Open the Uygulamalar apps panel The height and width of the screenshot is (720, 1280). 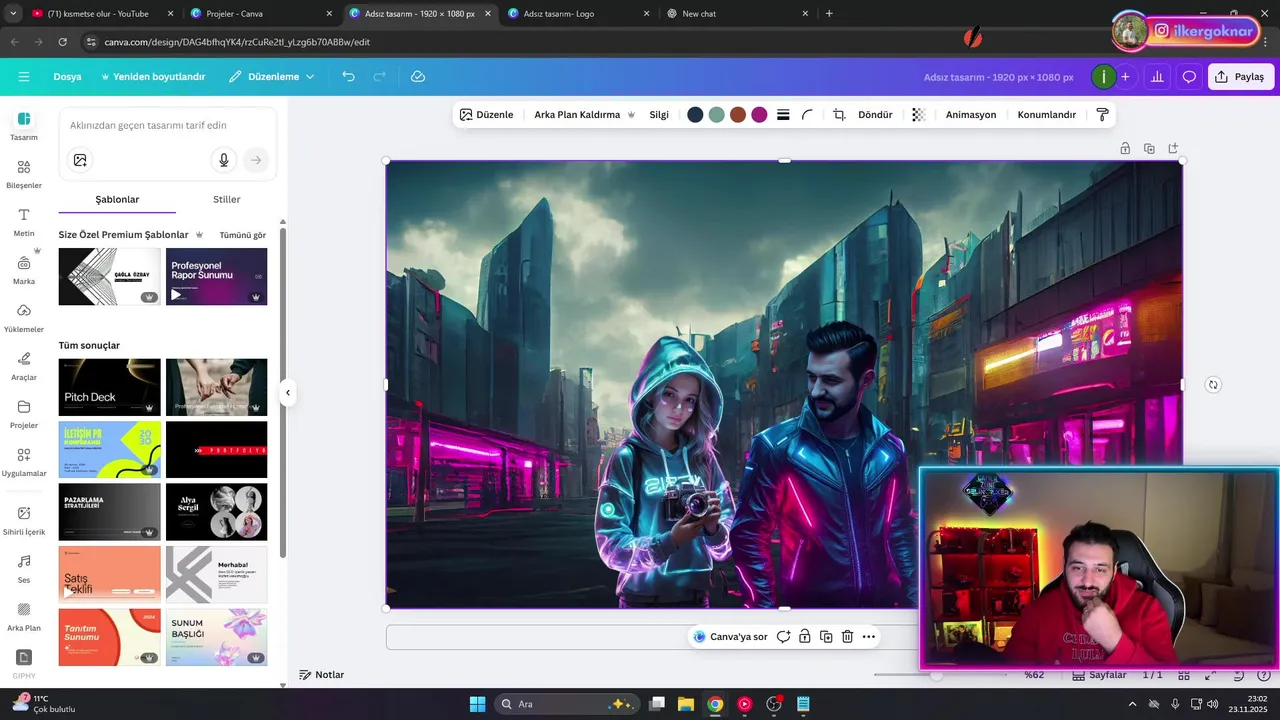[x=24, y=461]
